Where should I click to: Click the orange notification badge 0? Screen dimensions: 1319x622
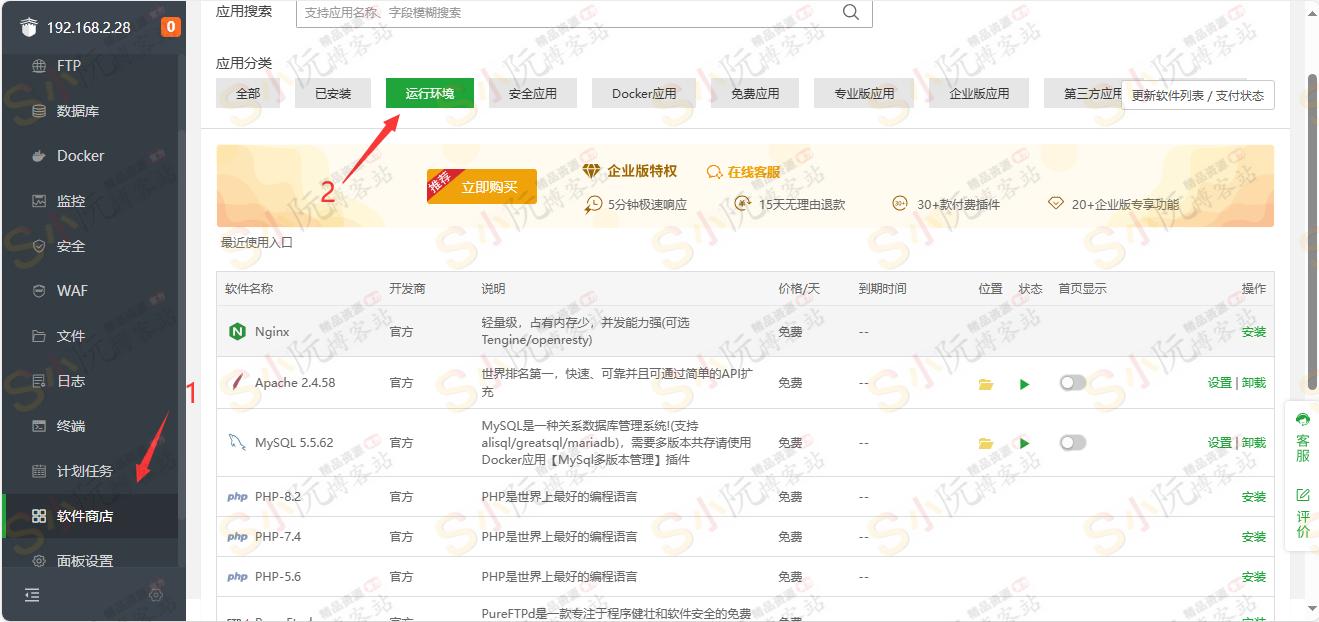click(x=171, y=27)
